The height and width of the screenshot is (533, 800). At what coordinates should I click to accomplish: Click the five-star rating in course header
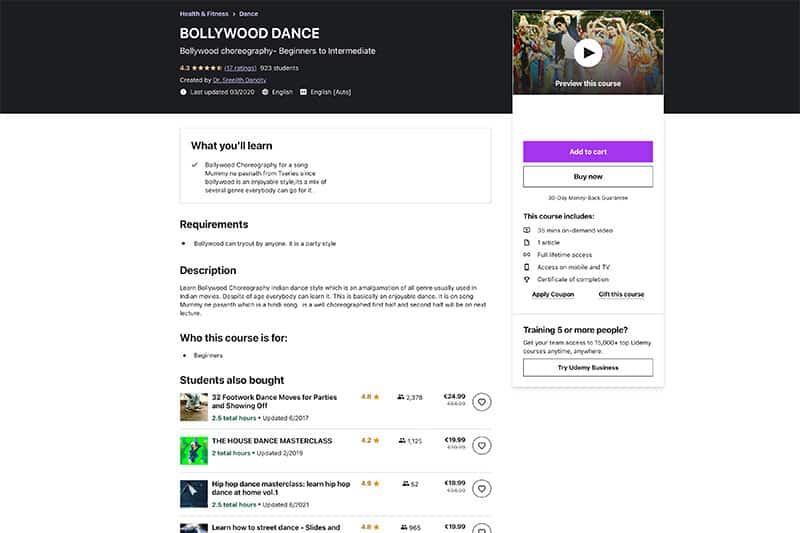tap(207, 68)
